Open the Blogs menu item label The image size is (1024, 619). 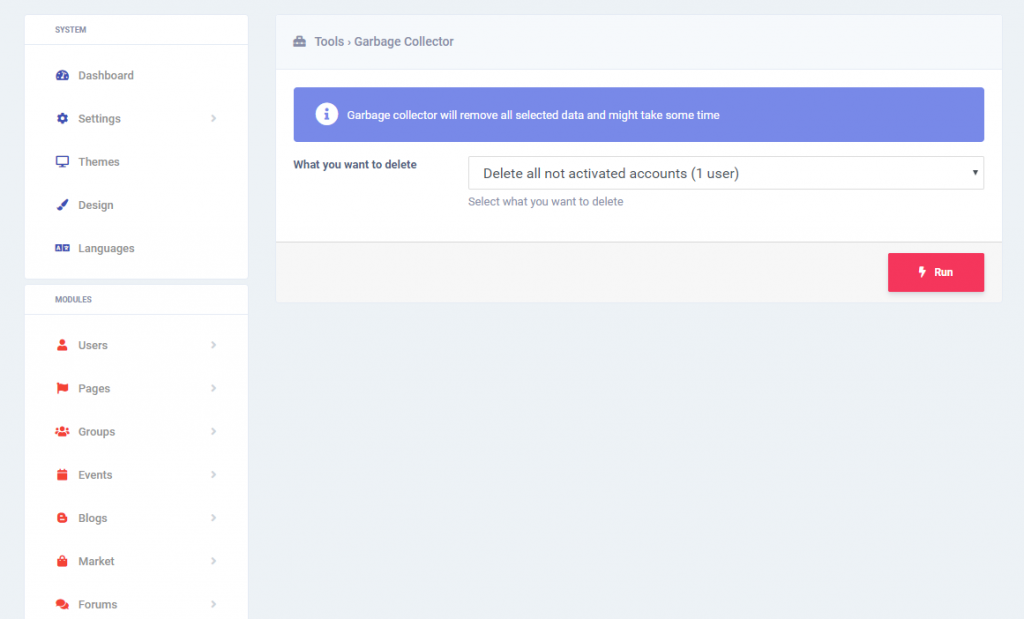point(93,518)
